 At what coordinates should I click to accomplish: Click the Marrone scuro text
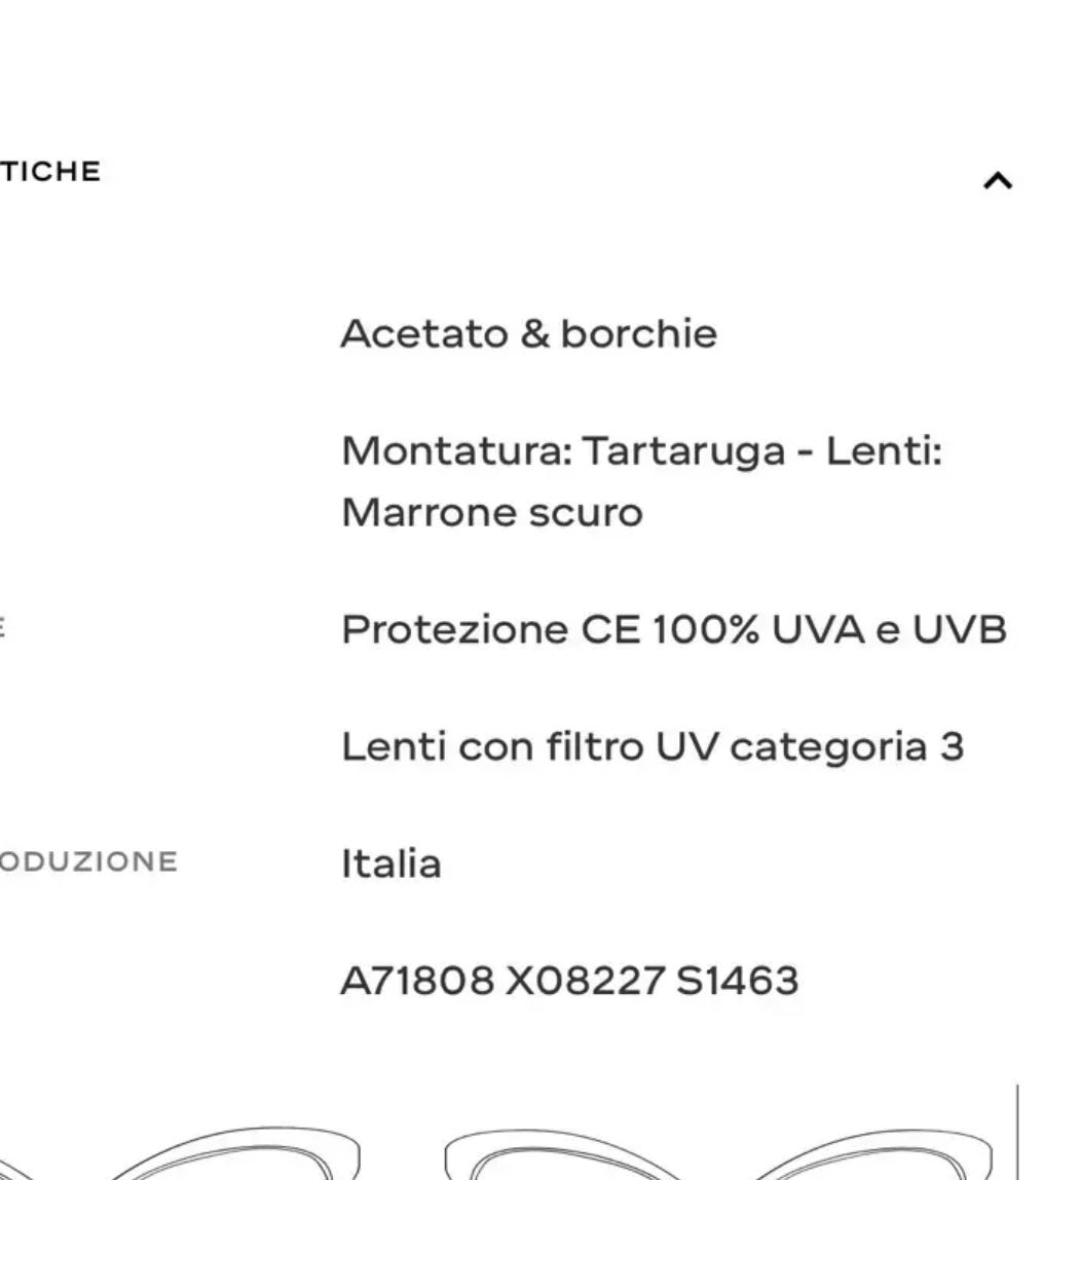tap(492, 513)
